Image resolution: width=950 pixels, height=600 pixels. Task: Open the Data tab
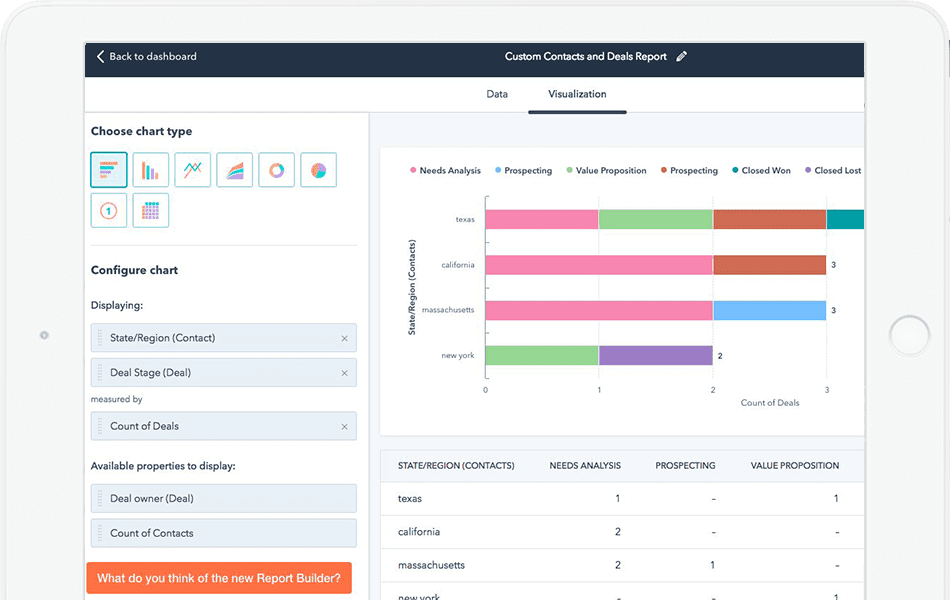pyautogui.click(x=497, y=94)
